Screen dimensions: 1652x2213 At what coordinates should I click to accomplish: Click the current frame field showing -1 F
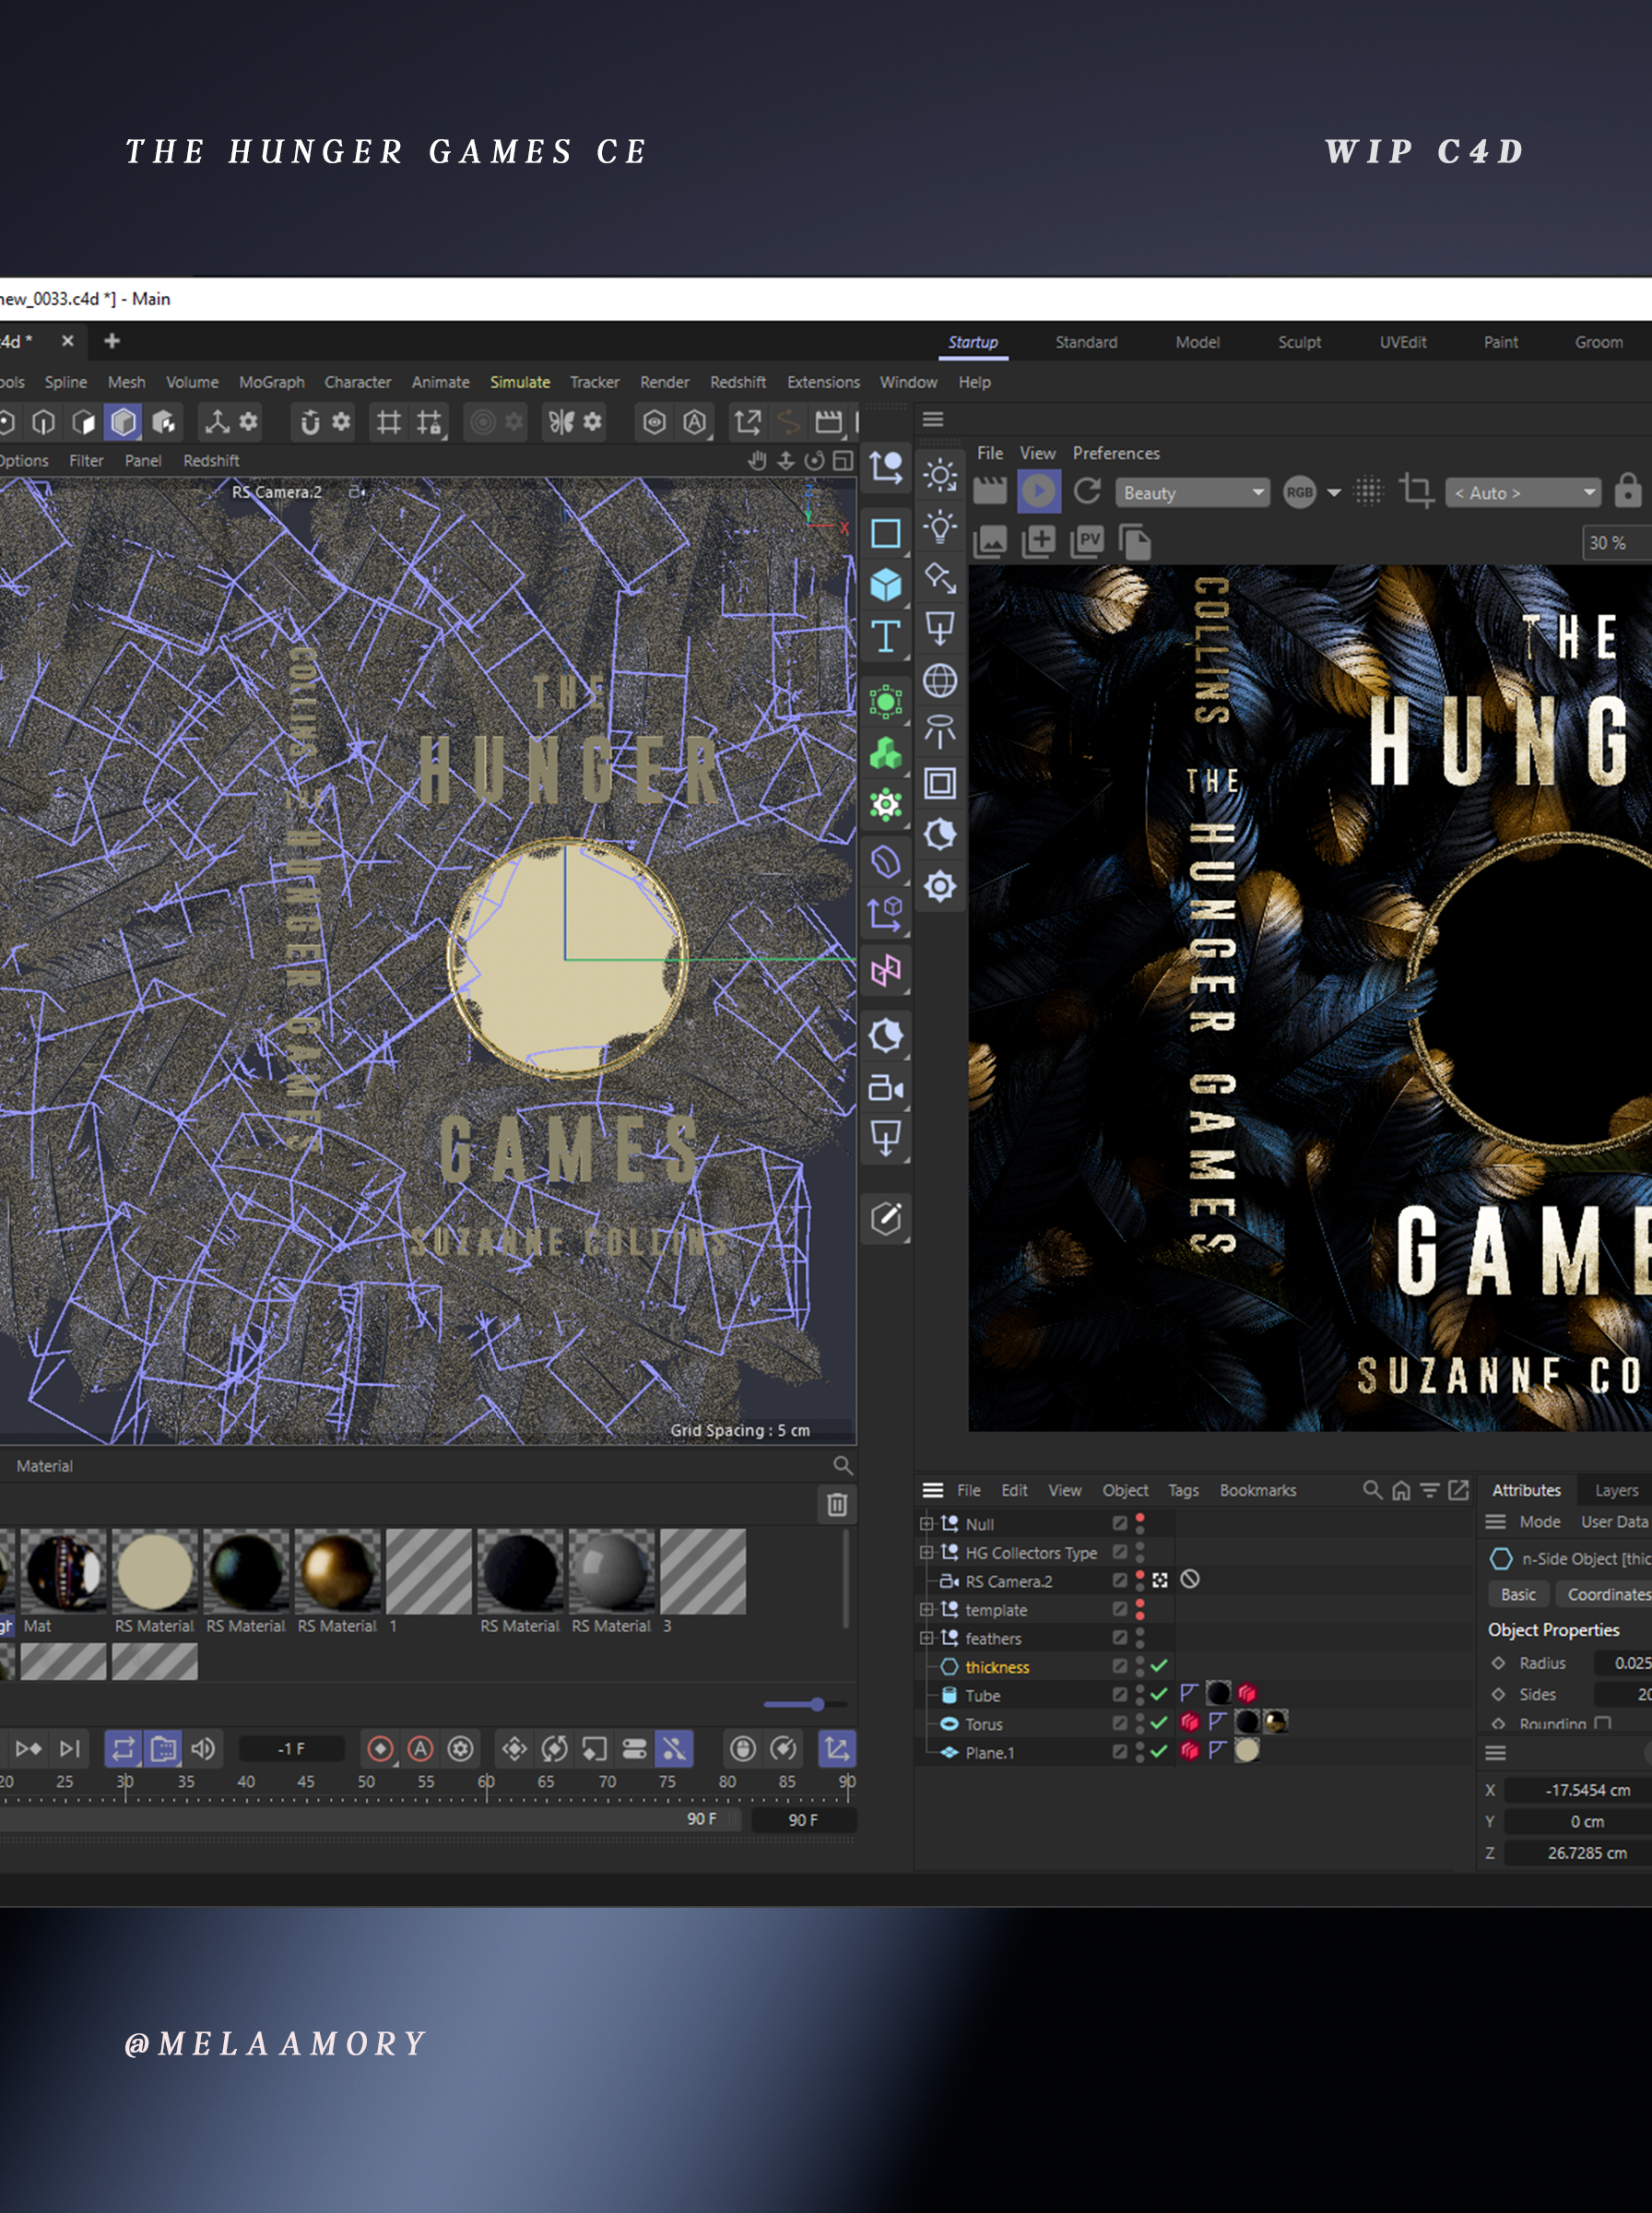[x=291, y=1748]
